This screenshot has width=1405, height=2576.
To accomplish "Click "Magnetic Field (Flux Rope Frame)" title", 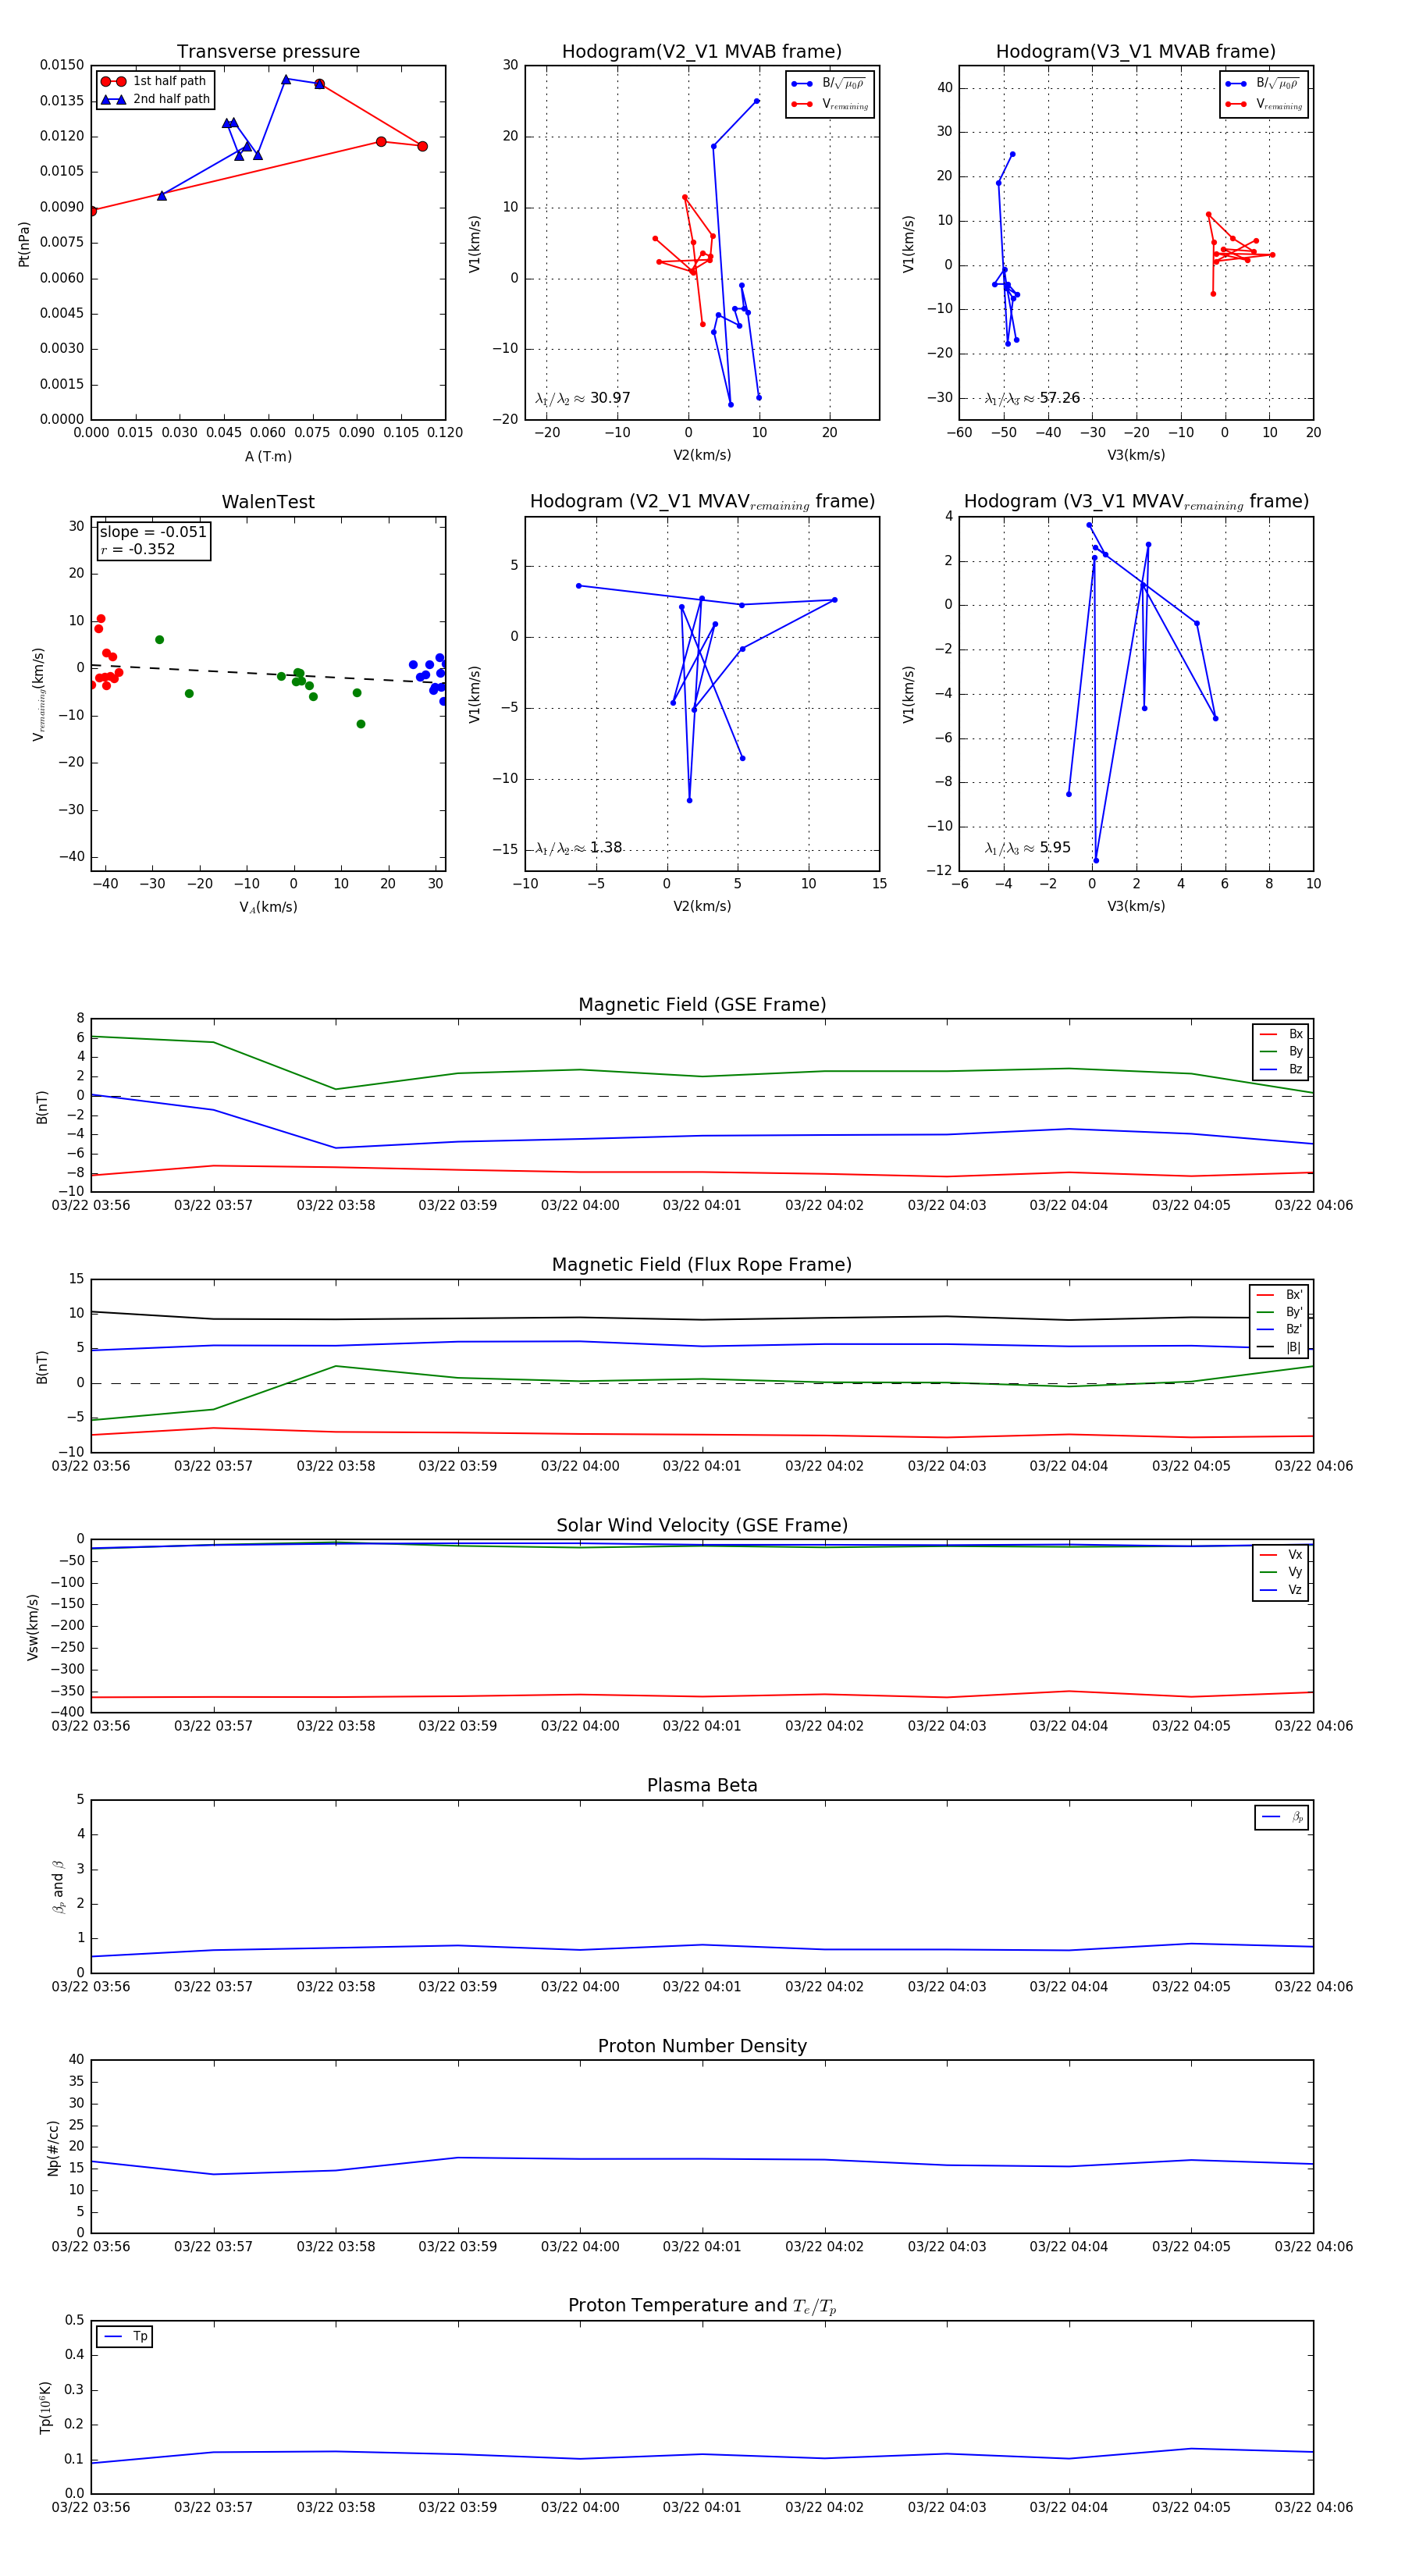I will point(702,1265).
